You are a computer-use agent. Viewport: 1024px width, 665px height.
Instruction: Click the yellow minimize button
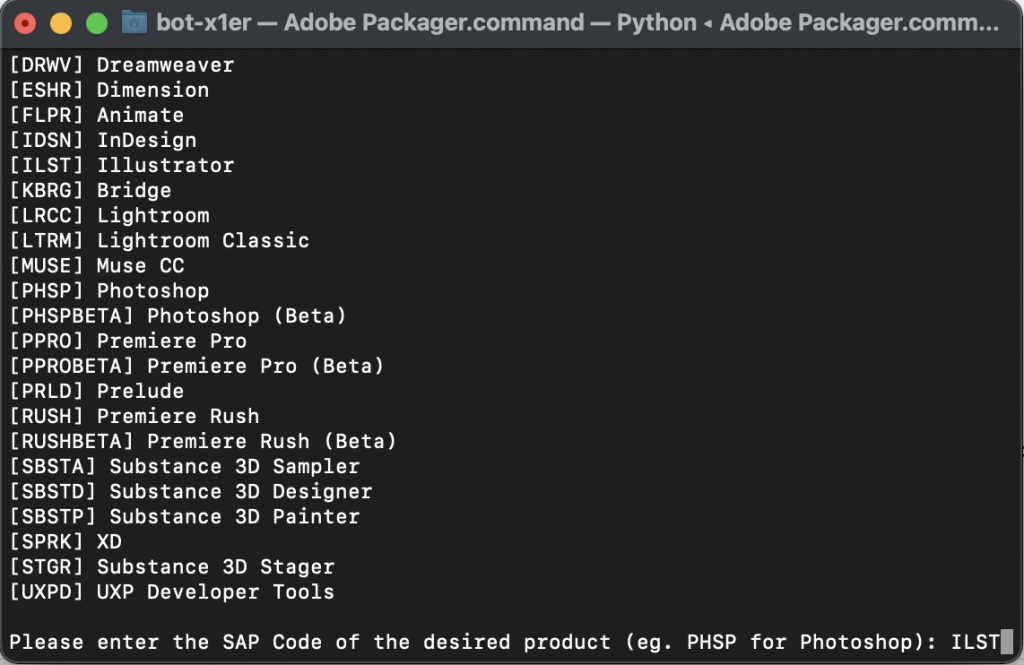click(x=61, y=22)
